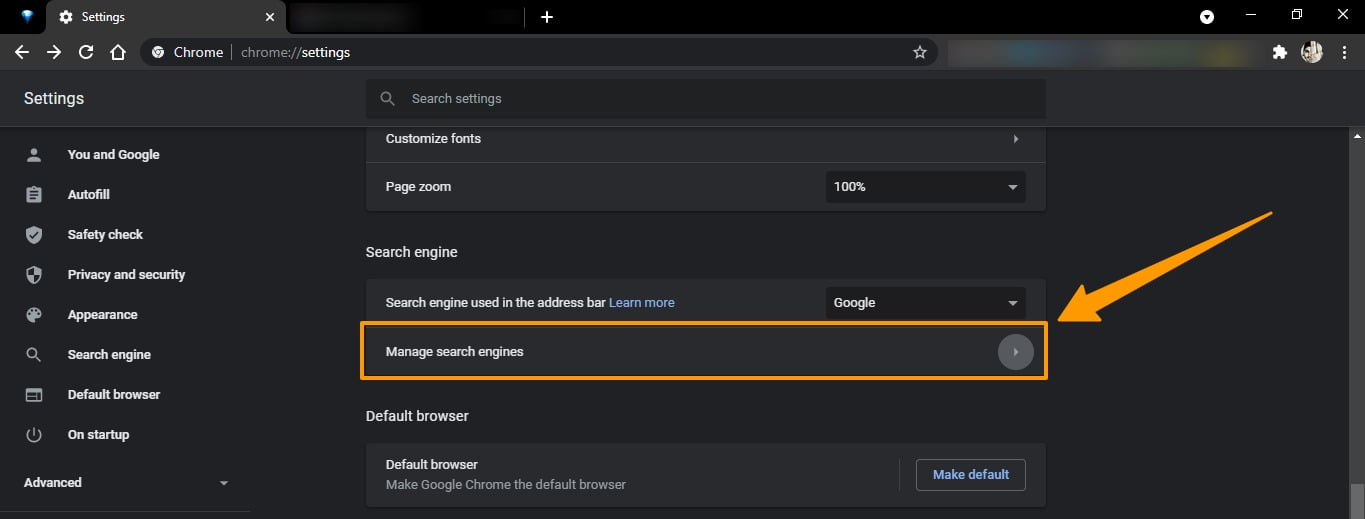Click the page vertical scrollbar thumb
1365x519 pixels.
click(1356, 502)
